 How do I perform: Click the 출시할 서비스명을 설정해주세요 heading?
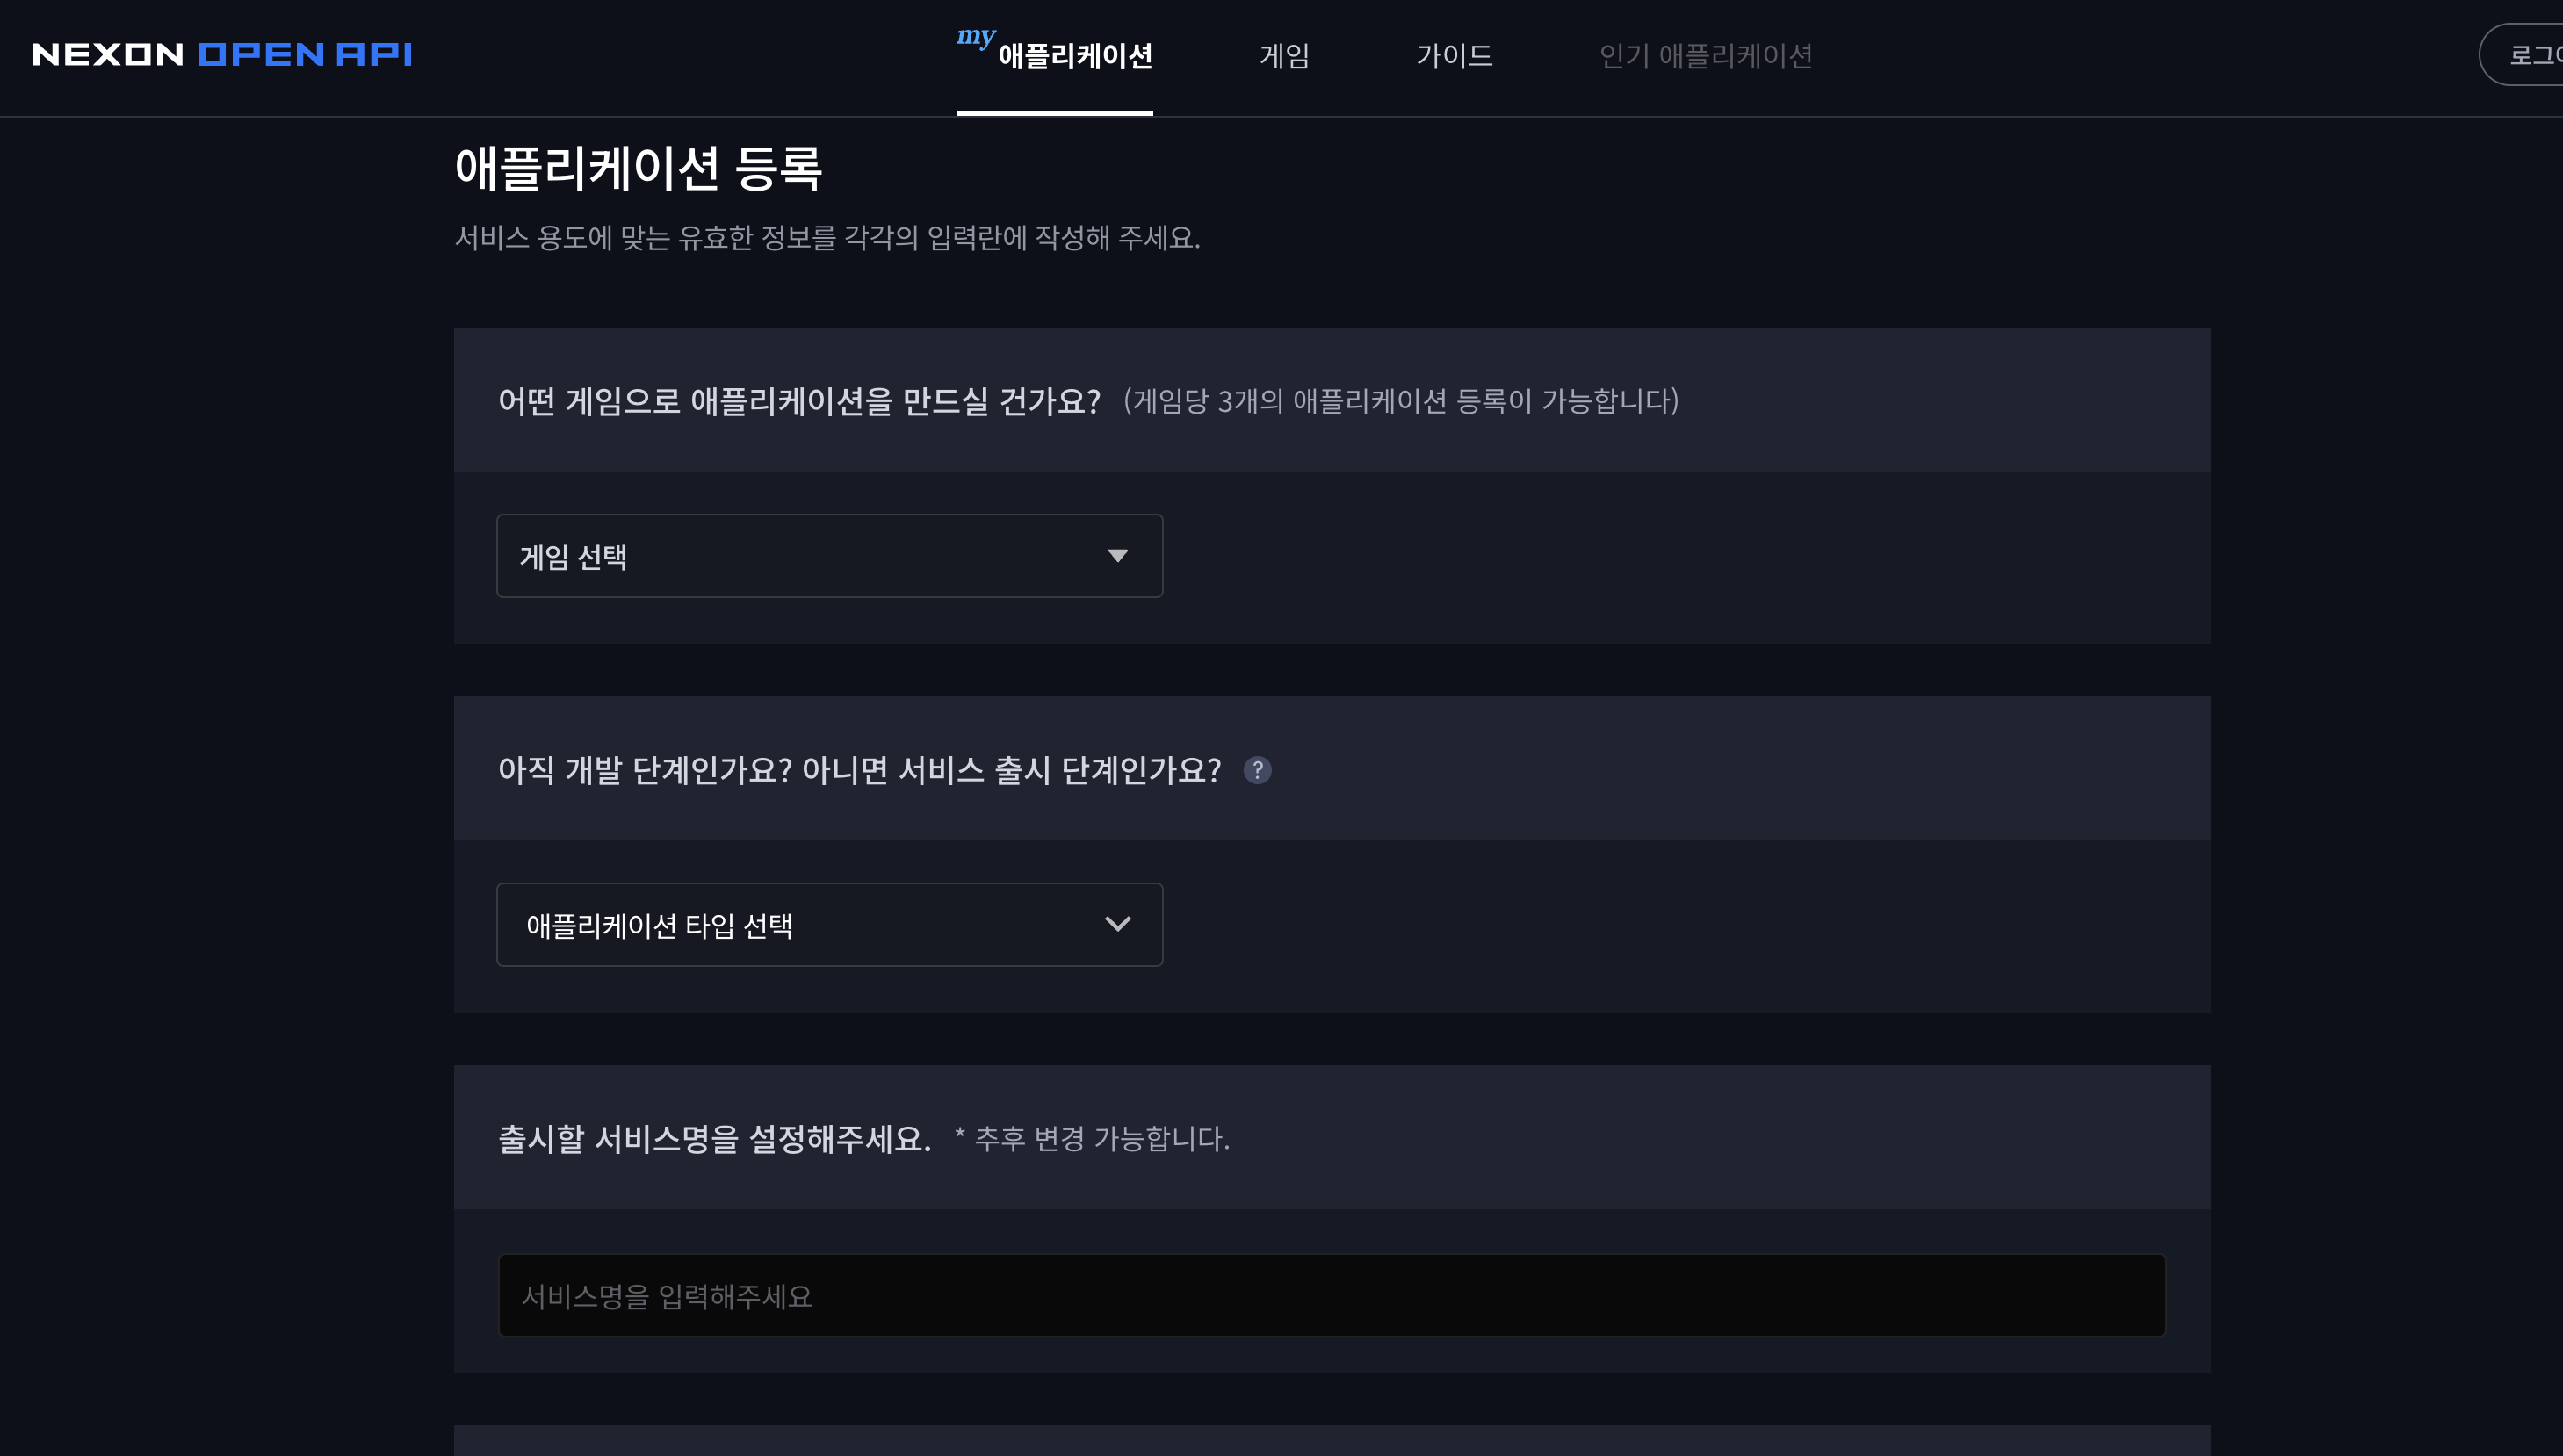click(x=714, y=1139)
